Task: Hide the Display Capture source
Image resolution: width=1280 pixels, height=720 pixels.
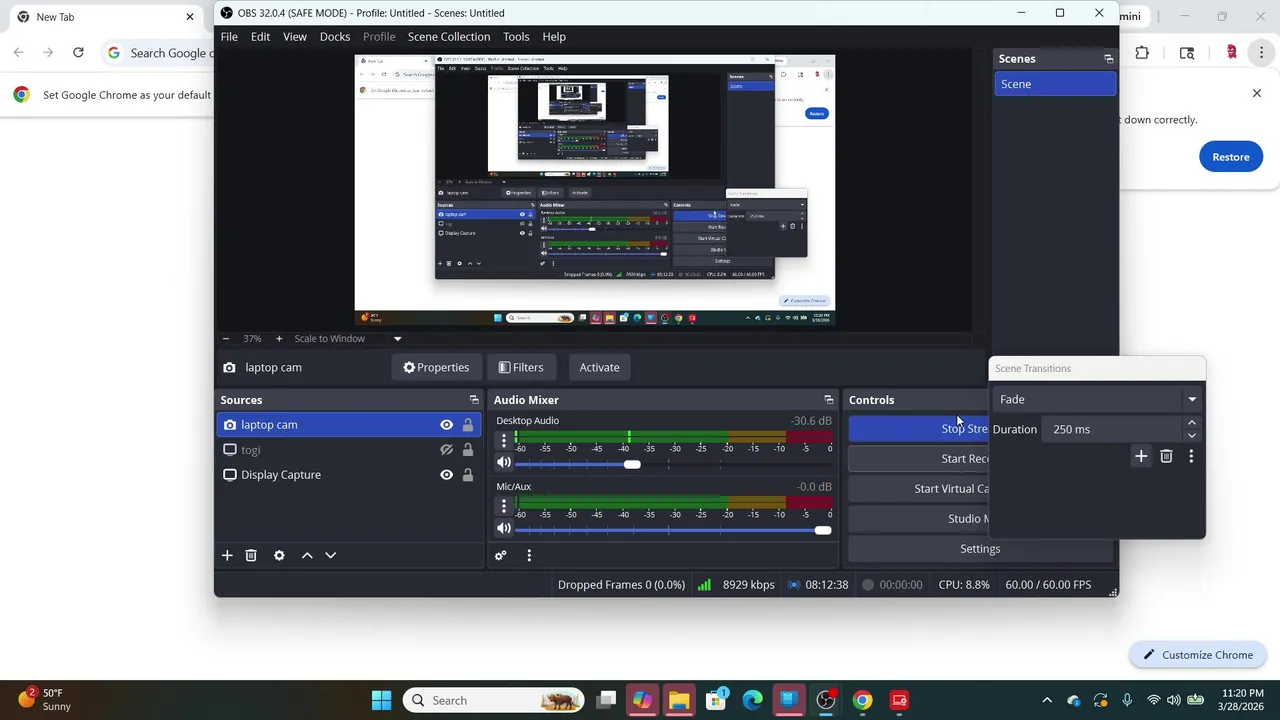Action: 446,475
